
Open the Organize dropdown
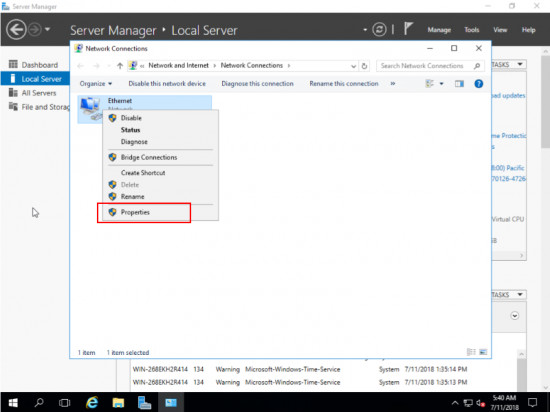(95, 83)
